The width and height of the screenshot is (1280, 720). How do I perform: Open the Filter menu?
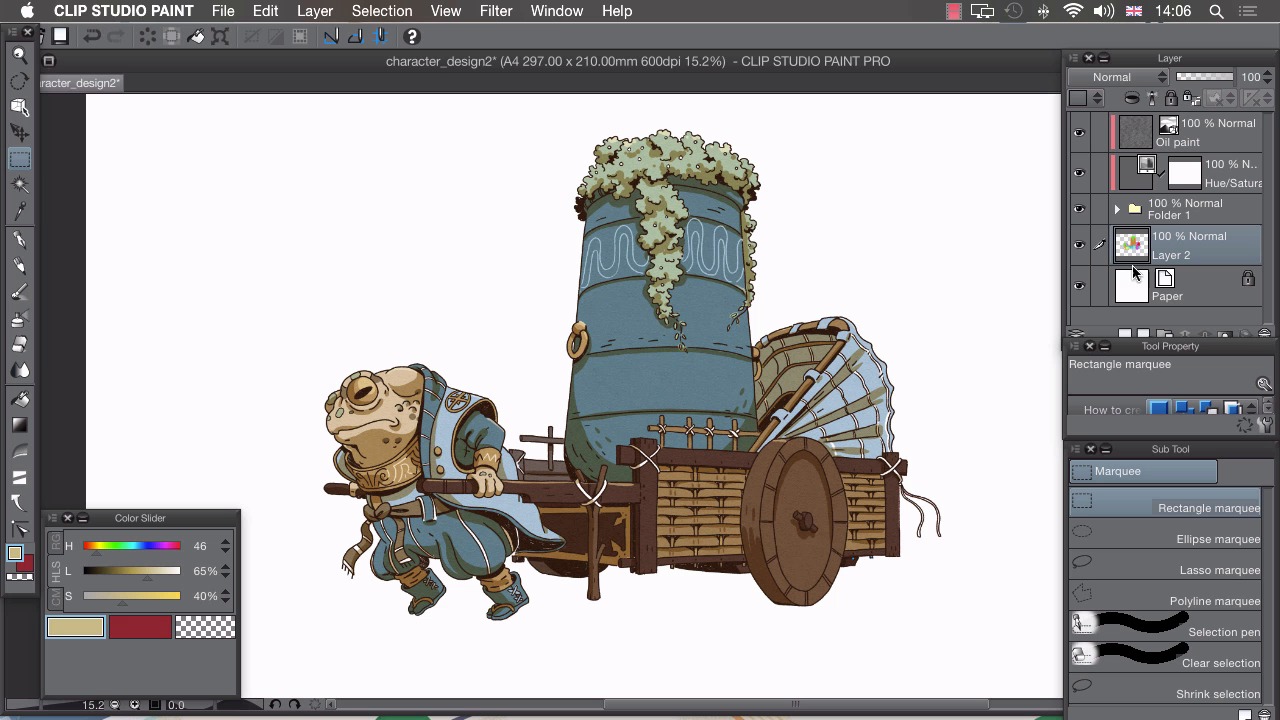495,11
